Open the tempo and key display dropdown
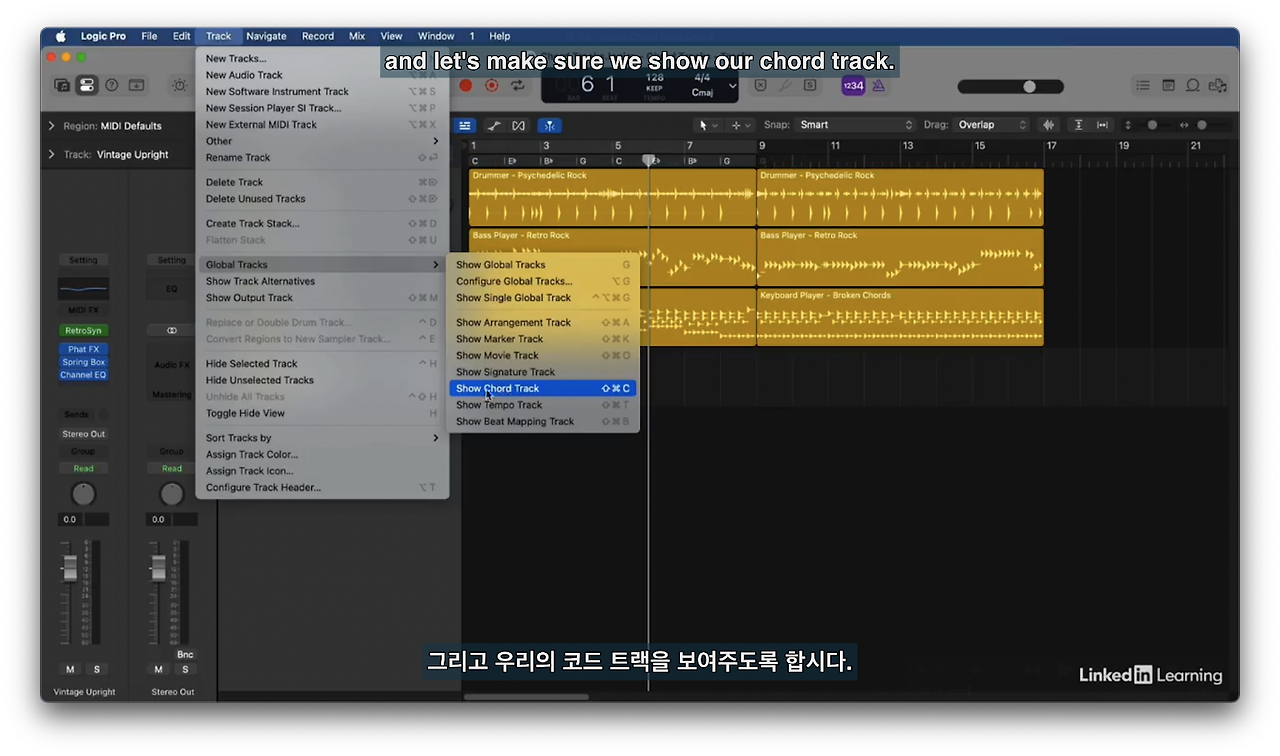This screenshot has width=1280, height=756. point(733,86)
